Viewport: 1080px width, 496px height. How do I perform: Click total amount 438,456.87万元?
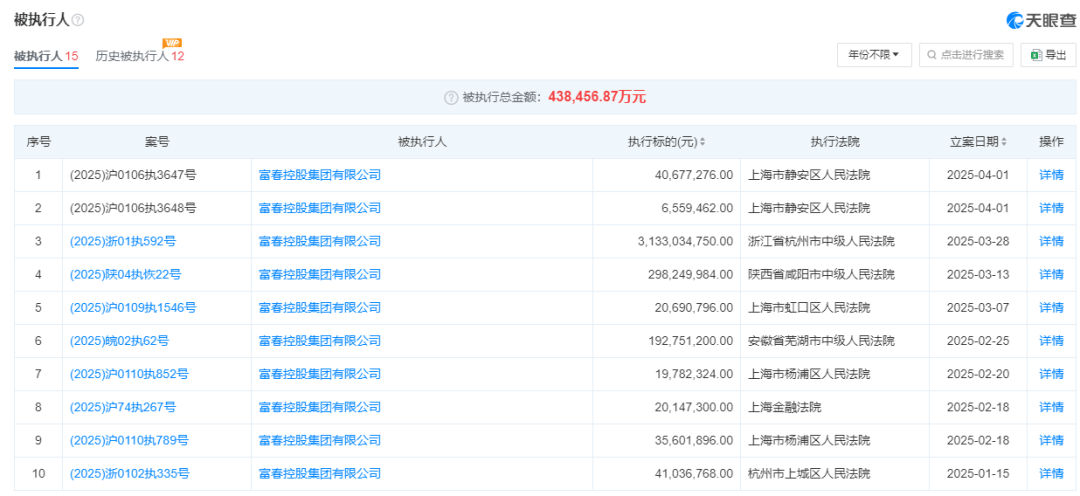(x=597, y=97)
